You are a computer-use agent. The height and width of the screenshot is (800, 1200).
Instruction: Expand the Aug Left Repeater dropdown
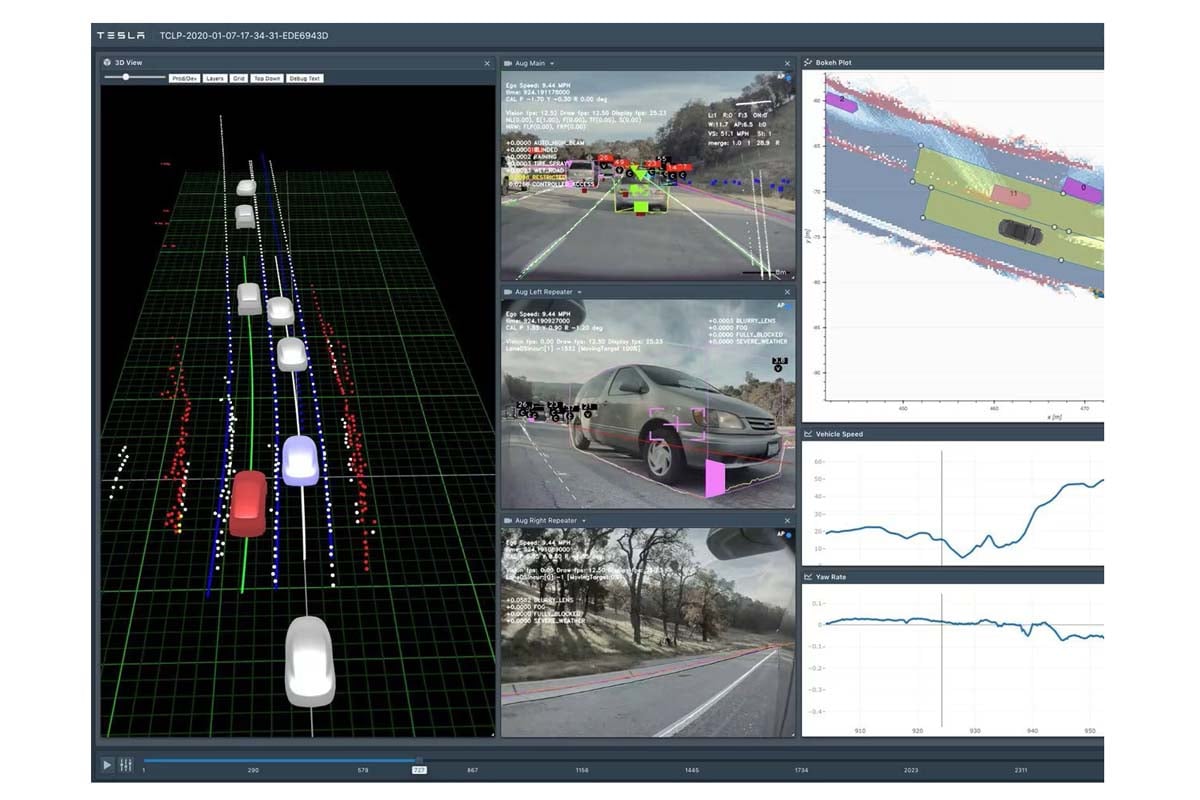[580, 292]
